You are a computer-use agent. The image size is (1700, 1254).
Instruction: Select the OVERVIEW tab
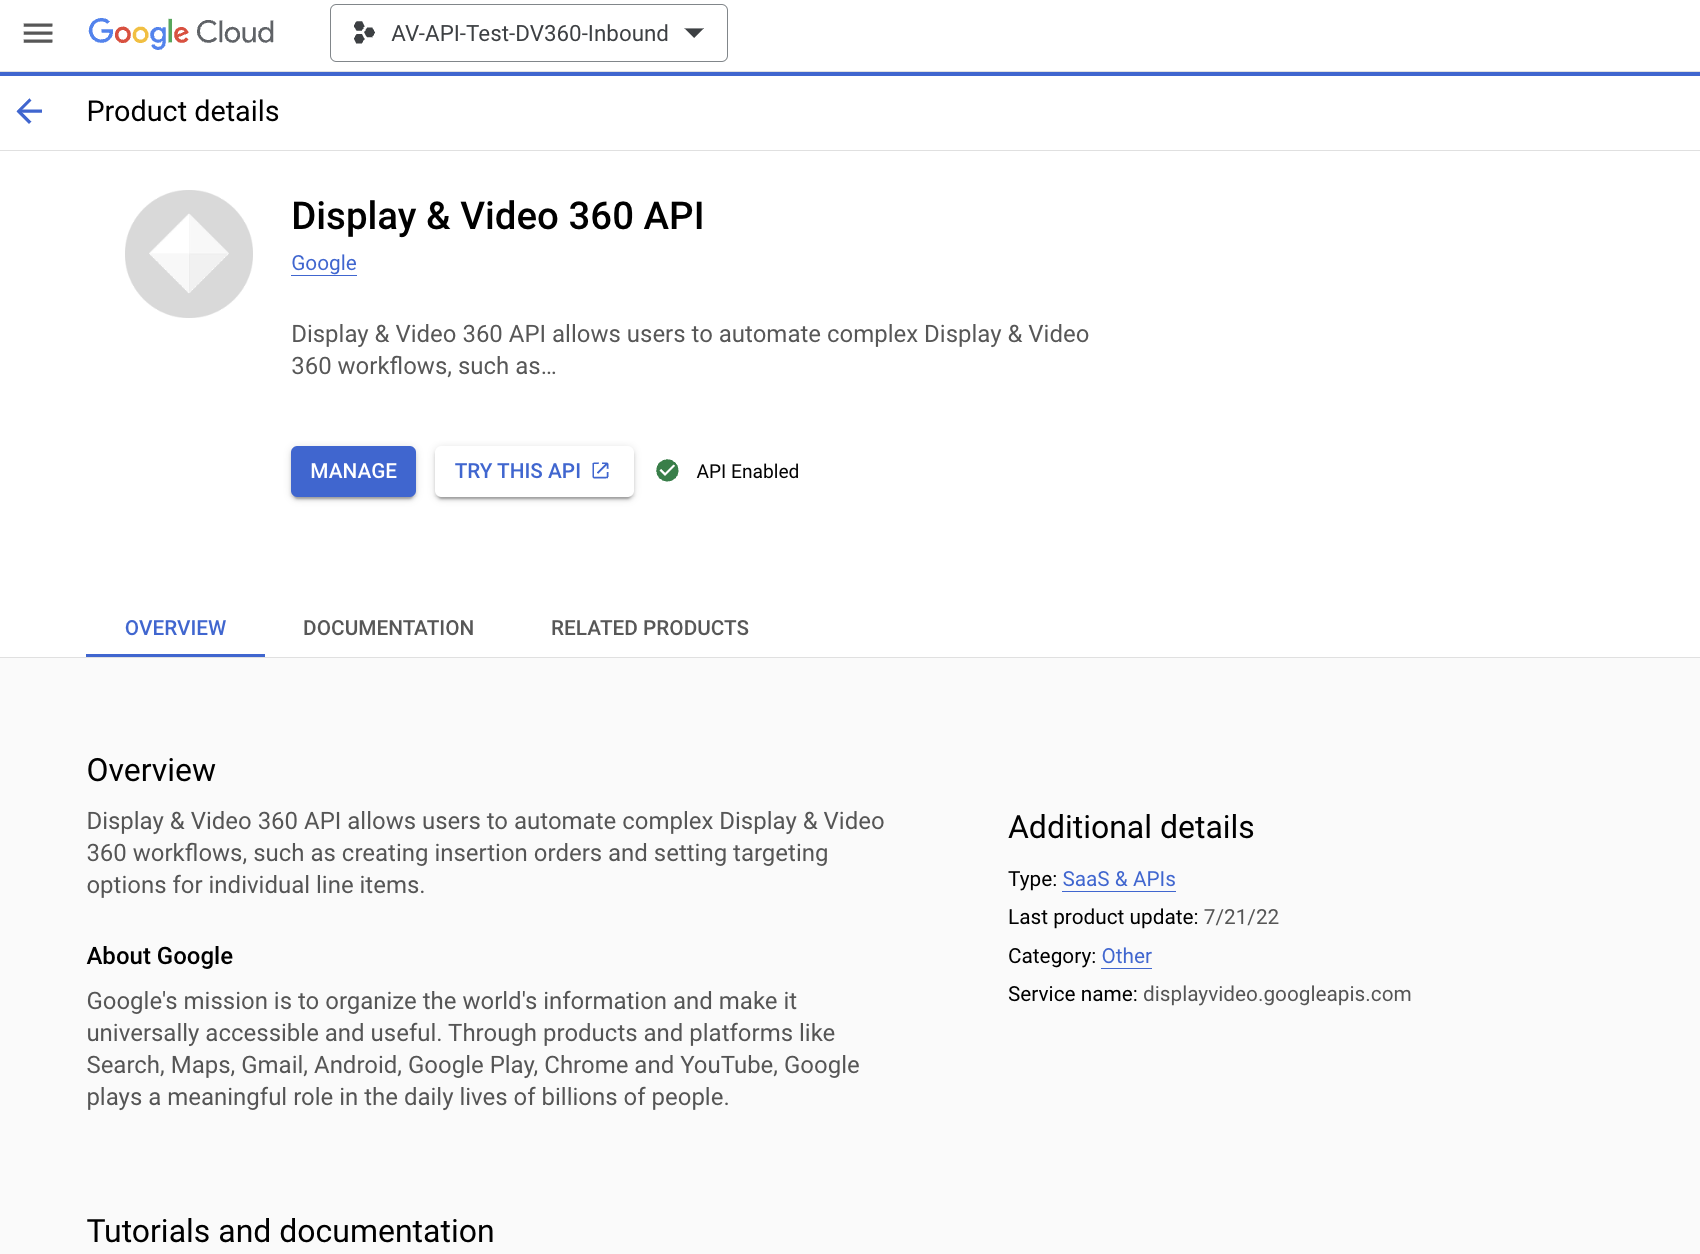[x=175, y=628]
